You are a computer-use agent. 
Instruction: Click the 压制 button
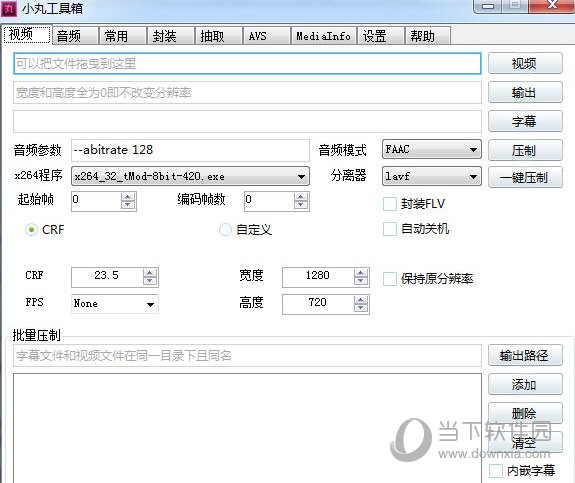click(525, 150)
